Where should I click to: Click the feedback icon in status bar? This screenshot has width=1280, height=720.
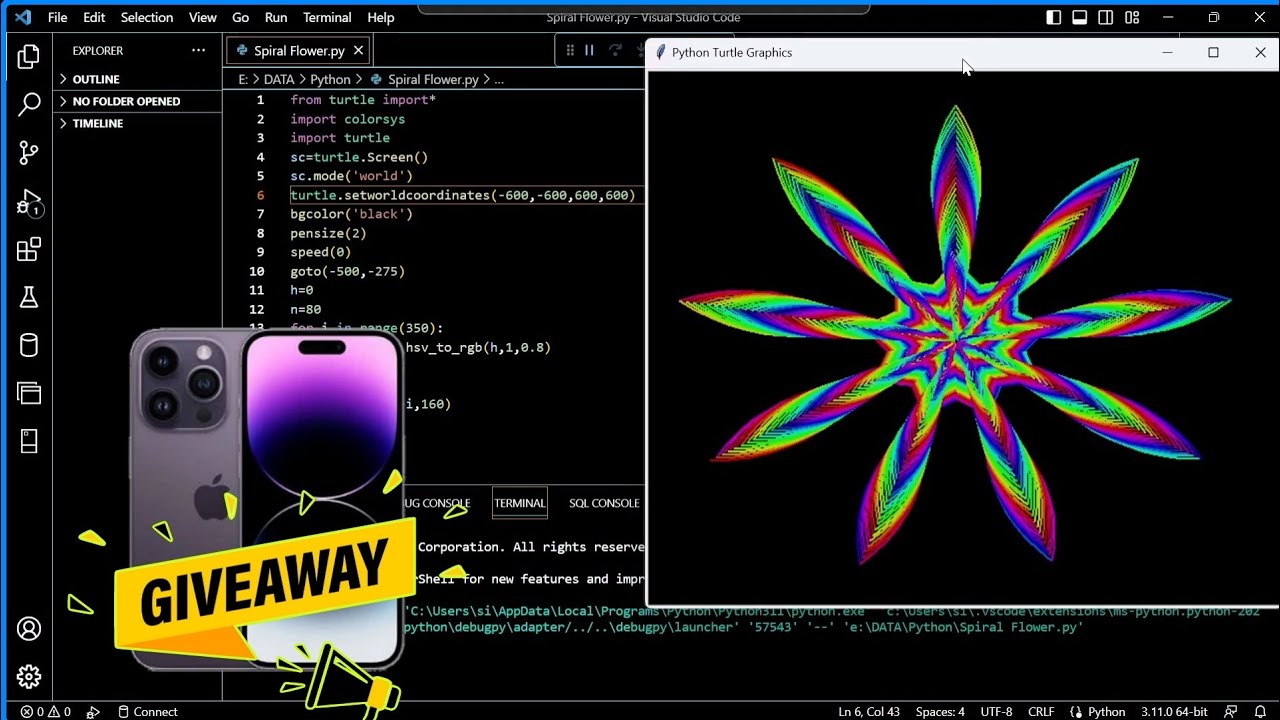click(1232, 712)
